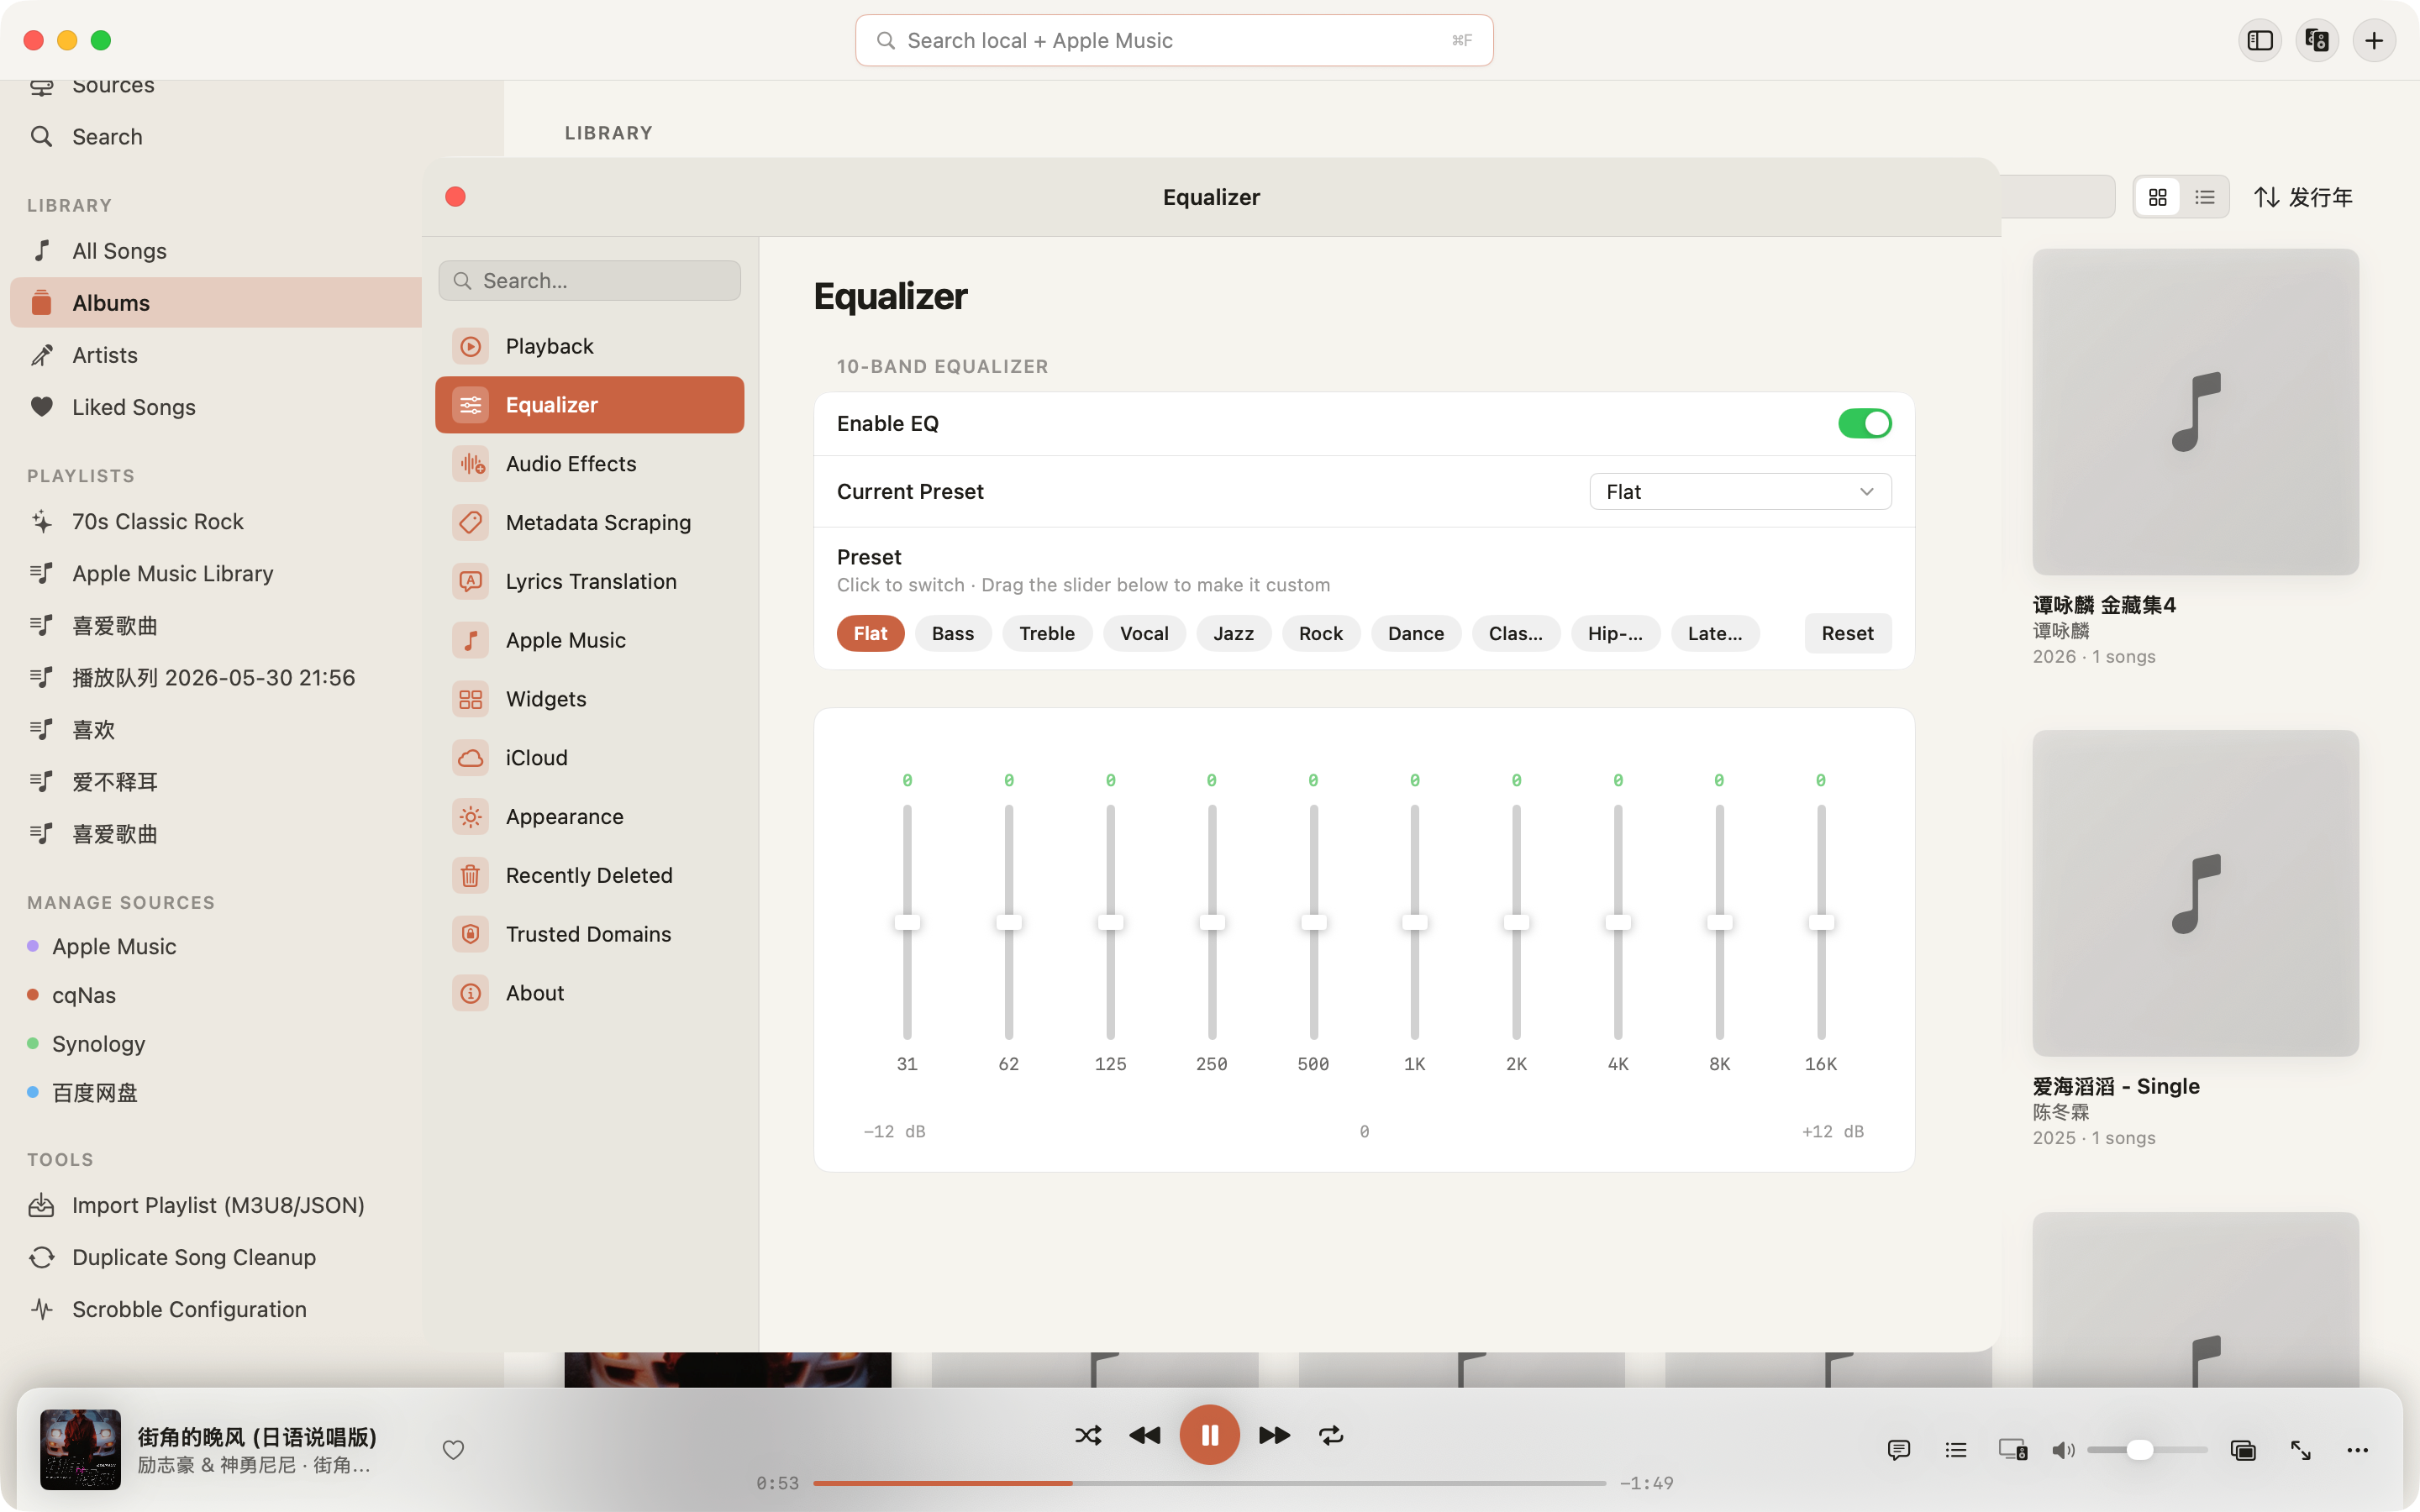Select the Treble preset
Image resolution: width=2420 pixels, height=1512 pixels.
point(1047,633)
